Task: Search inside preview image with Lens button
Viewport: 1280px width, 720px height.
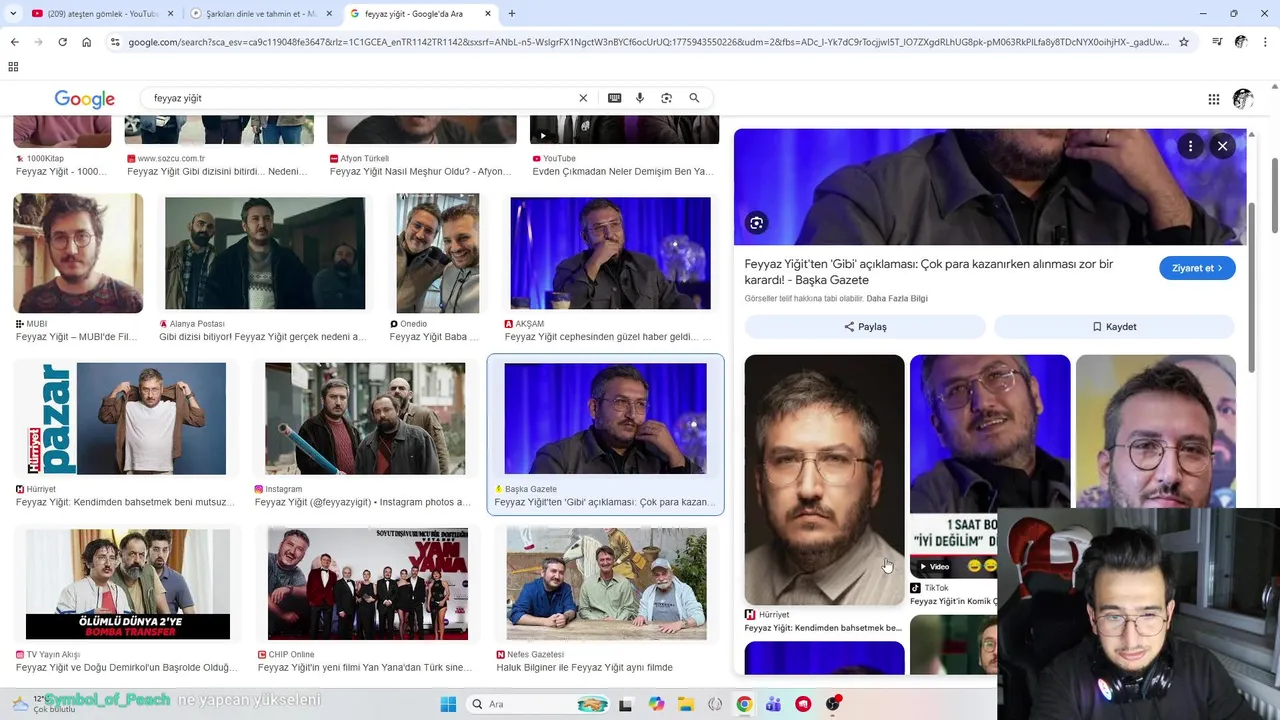Action: (757, 223)
